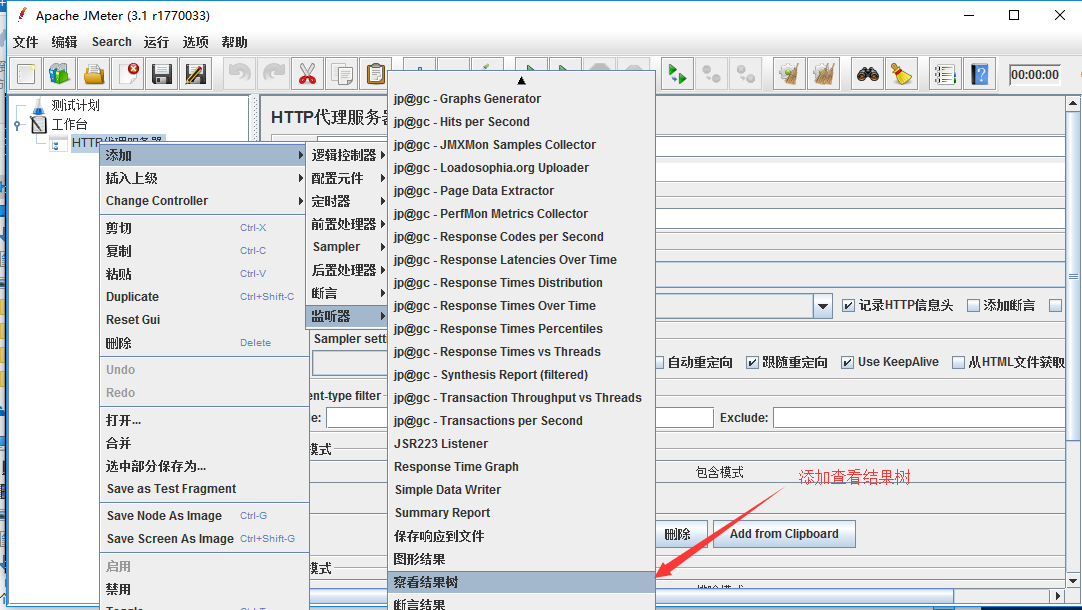Expand or collapse the 工作台 tree handle

click(x=17, y=125)
